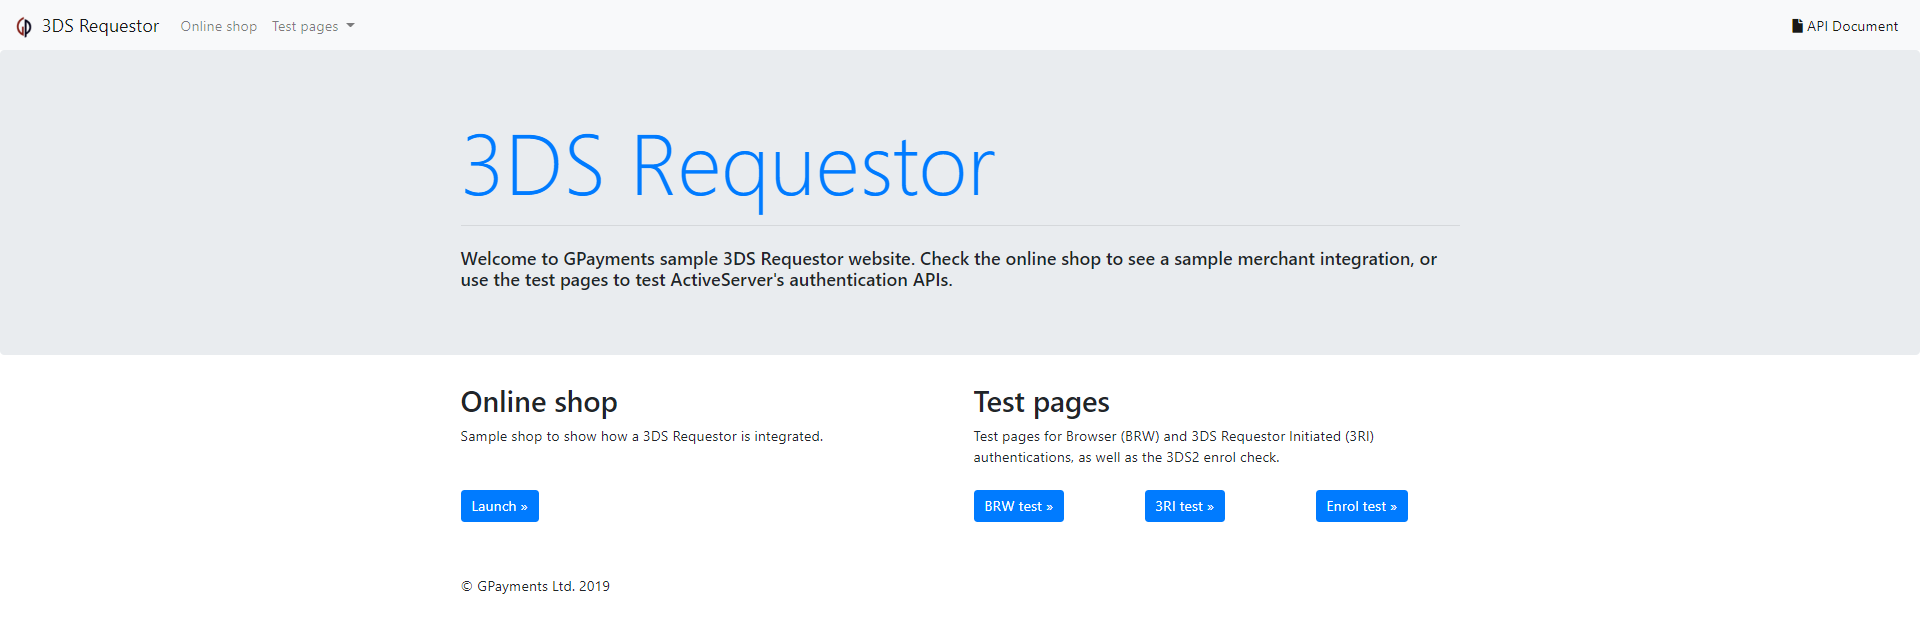Click the Test pages section heading
The height and width of the screenshot is (618, 1920).
[1041, 402]
